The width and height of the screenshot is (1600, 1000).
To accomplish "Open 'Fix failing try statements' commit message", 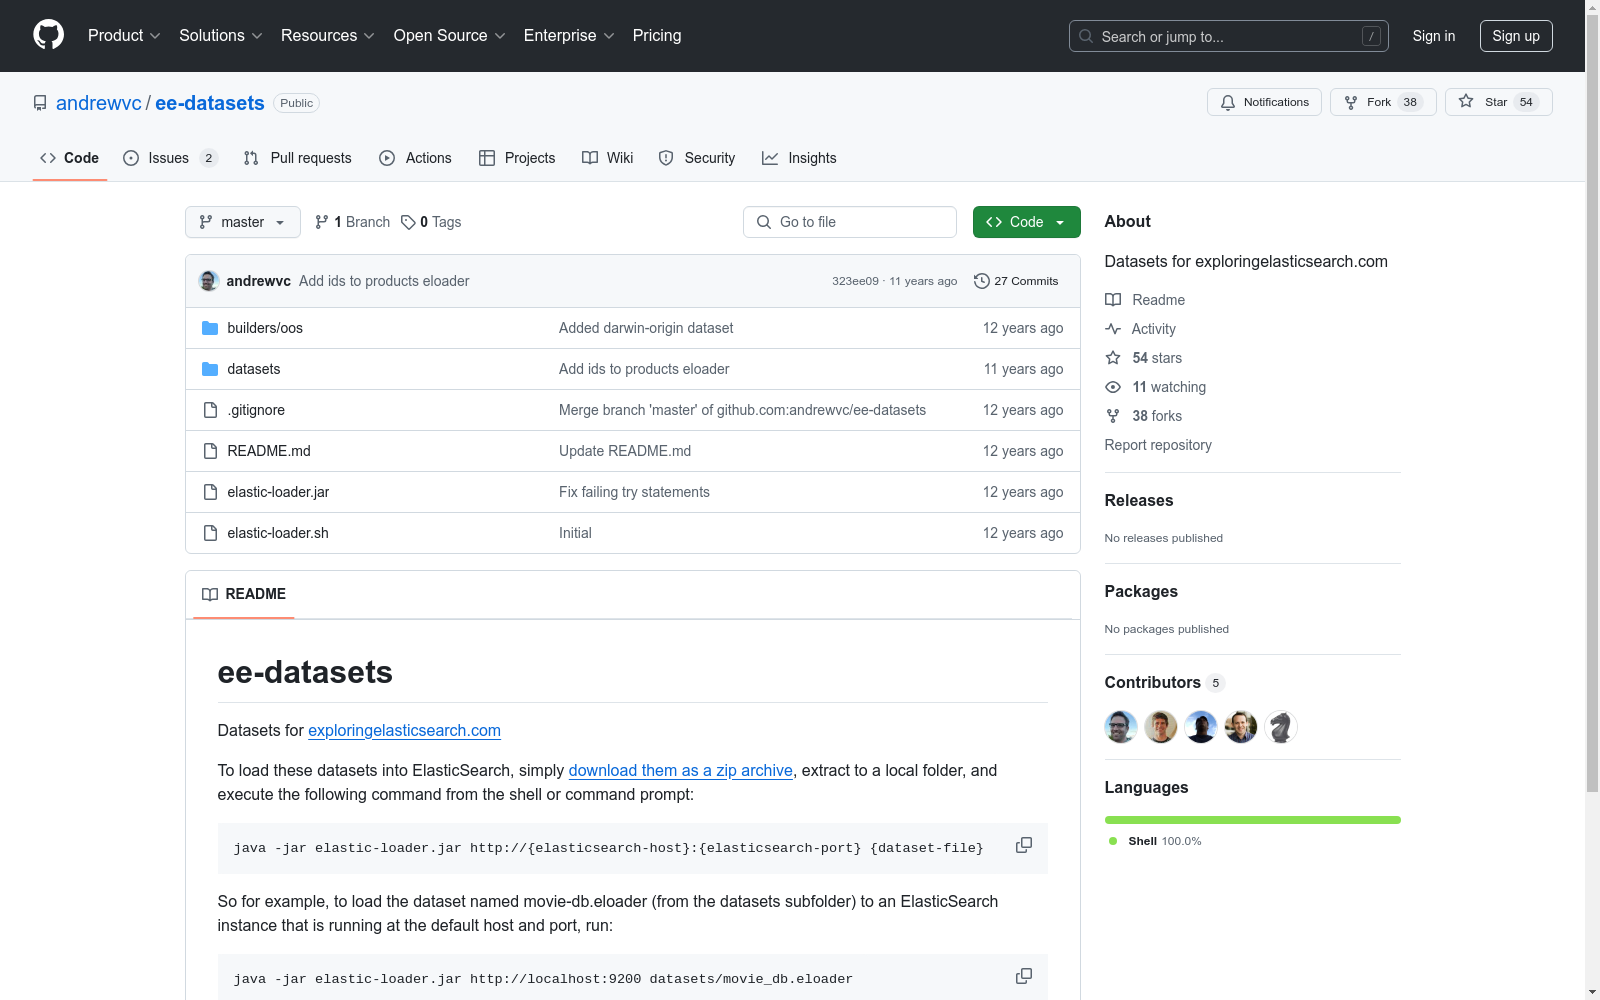I will 634,492.
